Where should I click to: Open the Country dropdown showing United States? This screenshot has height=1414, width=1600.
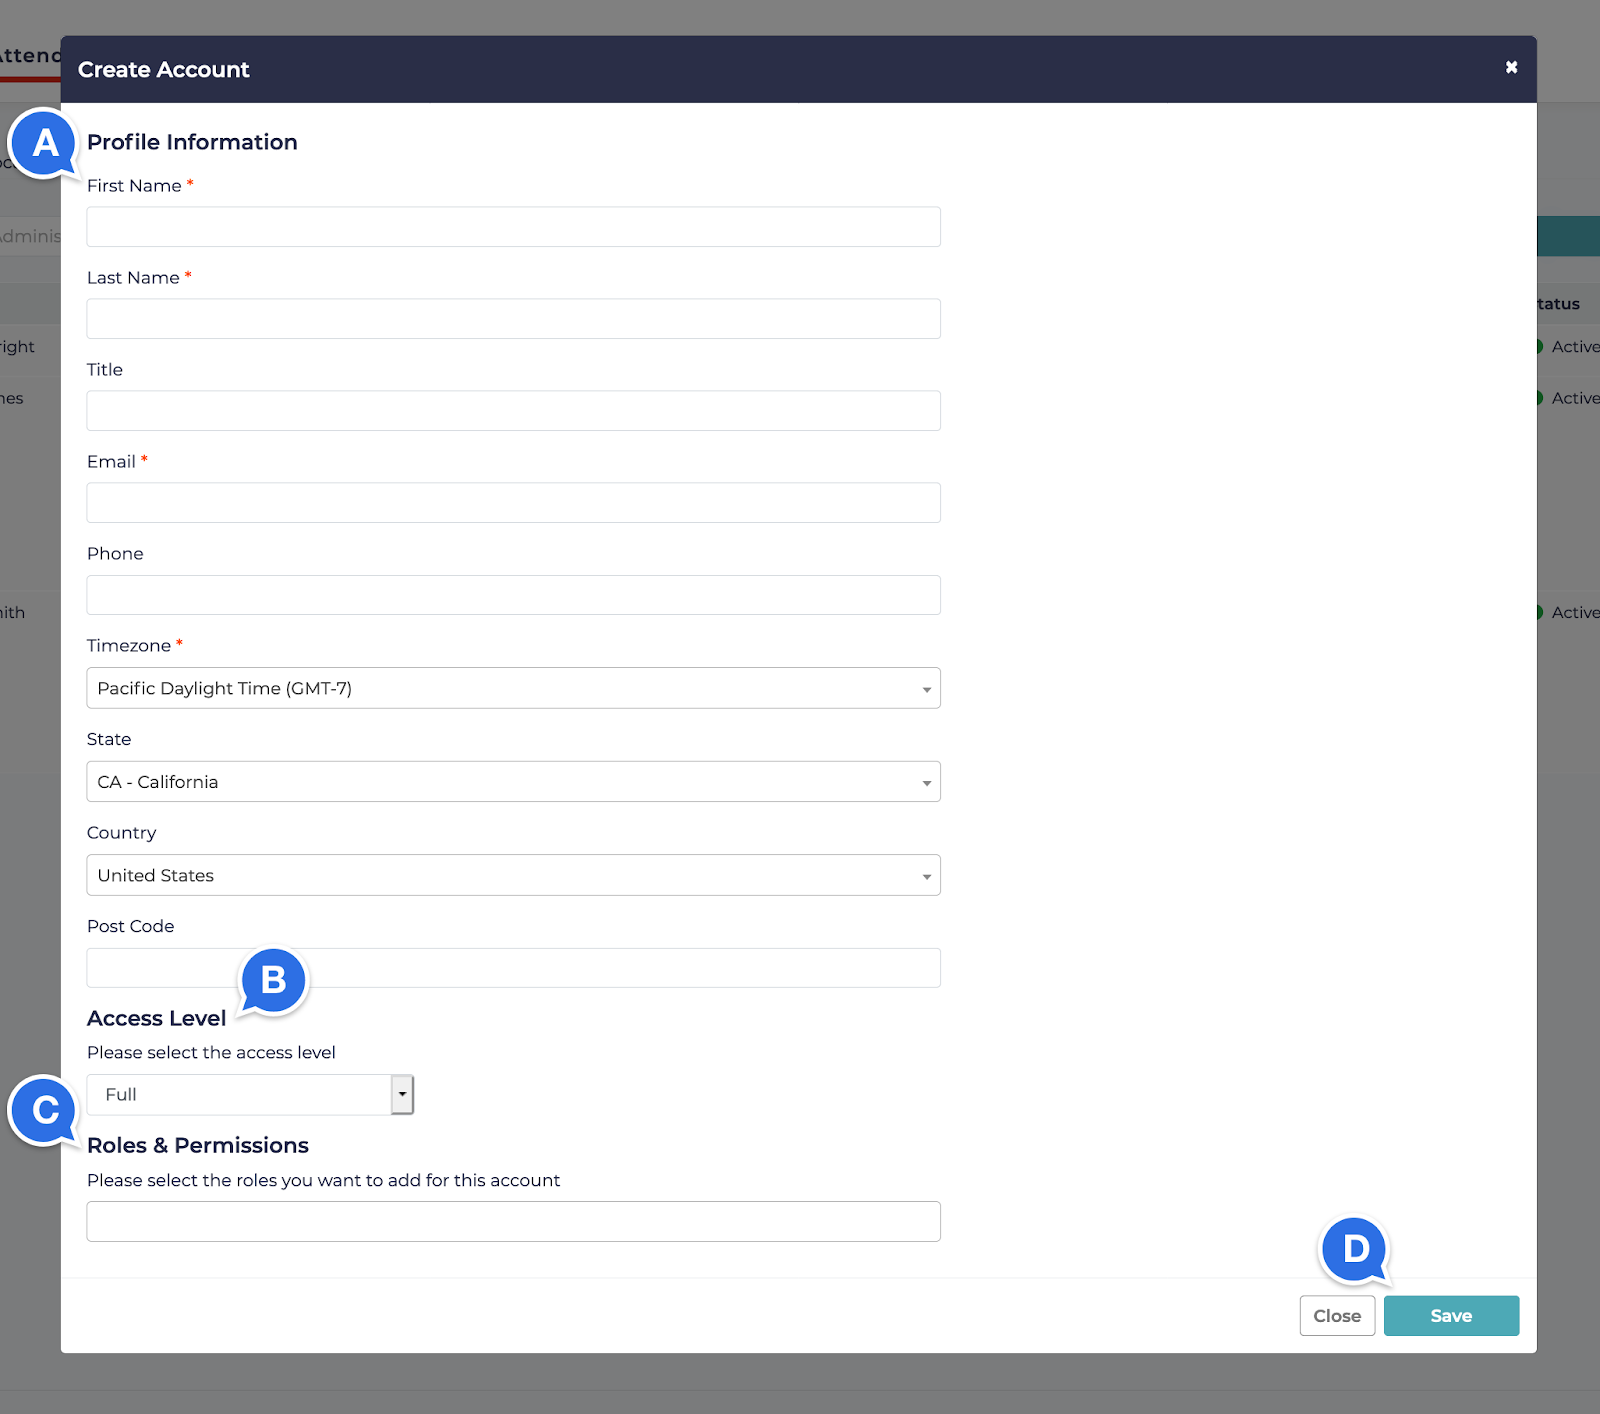click(513, 875)
